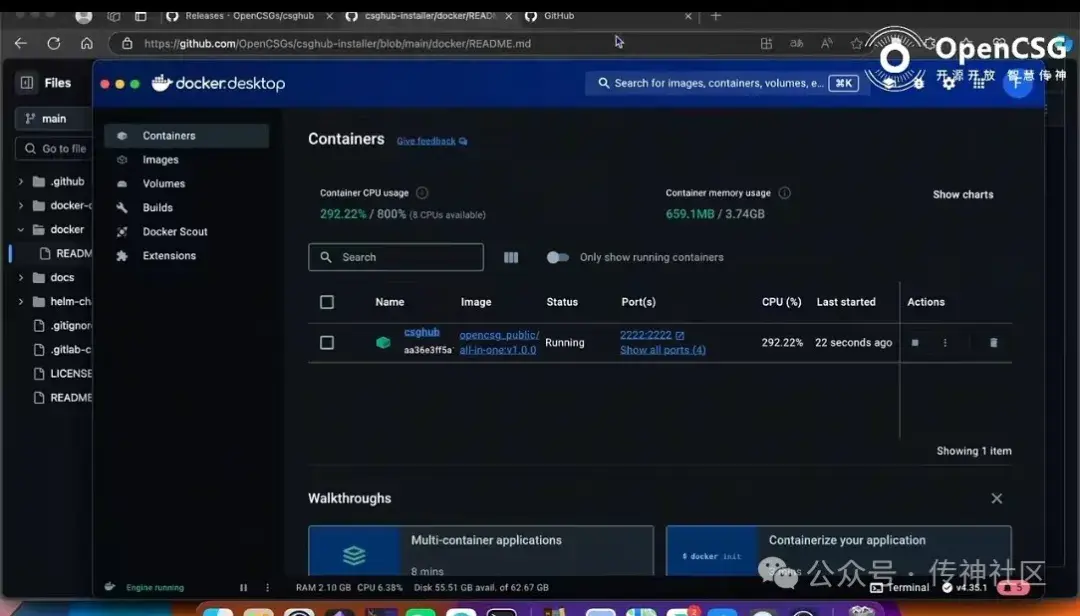Stop the csghub container via Actions square icon
The height and width of the screenshot is (616, 1080).
coord(914,342)
